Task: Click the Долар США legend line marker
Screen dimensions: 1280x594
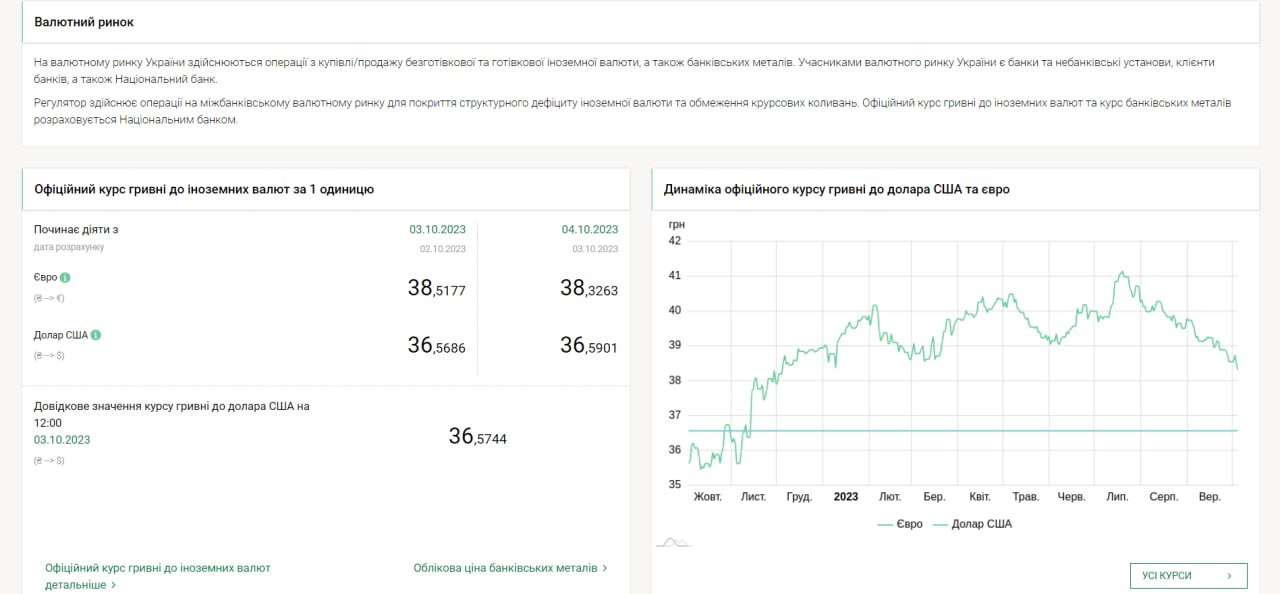Action: click(939, 524)
